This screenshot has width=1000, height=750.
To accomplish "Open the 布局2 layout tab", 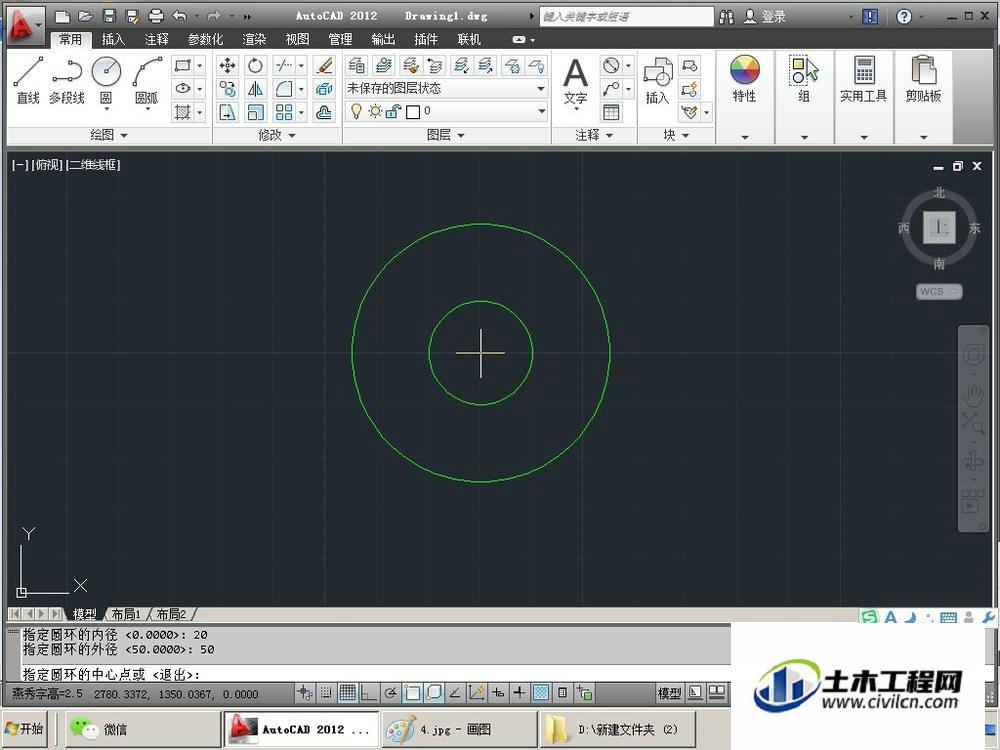I will [x=171, y=614].
